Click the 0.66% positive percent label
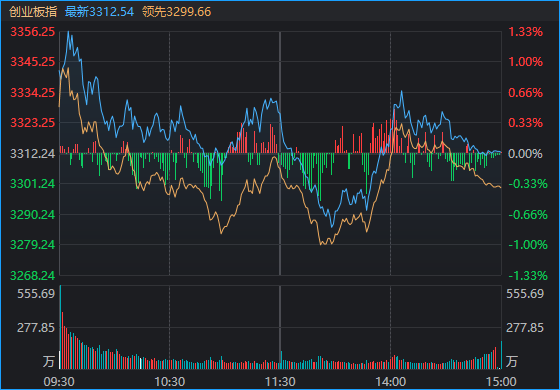Viewport: 560px width, 390px height. point(525,93)
